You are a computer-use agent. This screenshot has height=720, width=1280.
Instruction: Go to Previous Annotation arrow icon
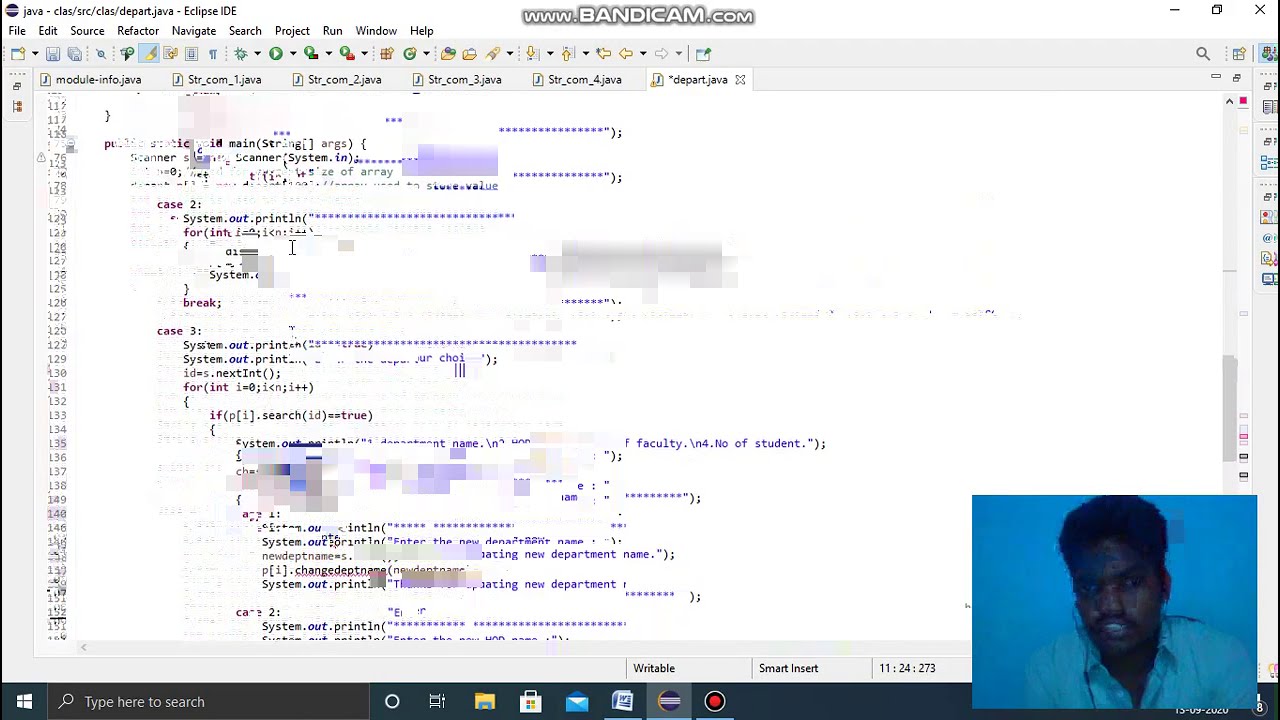coord(566,53)
